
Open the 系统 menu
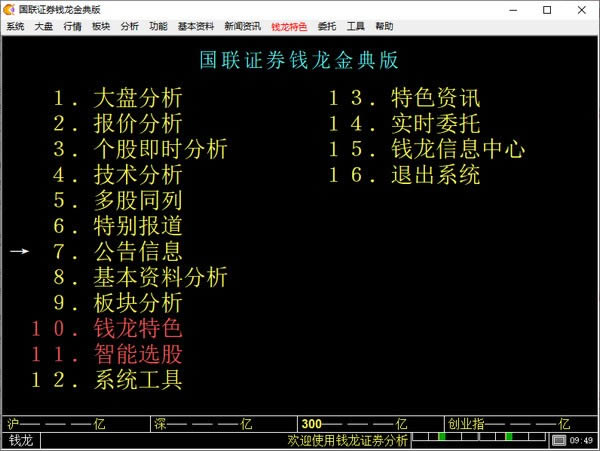pos(15,26)
